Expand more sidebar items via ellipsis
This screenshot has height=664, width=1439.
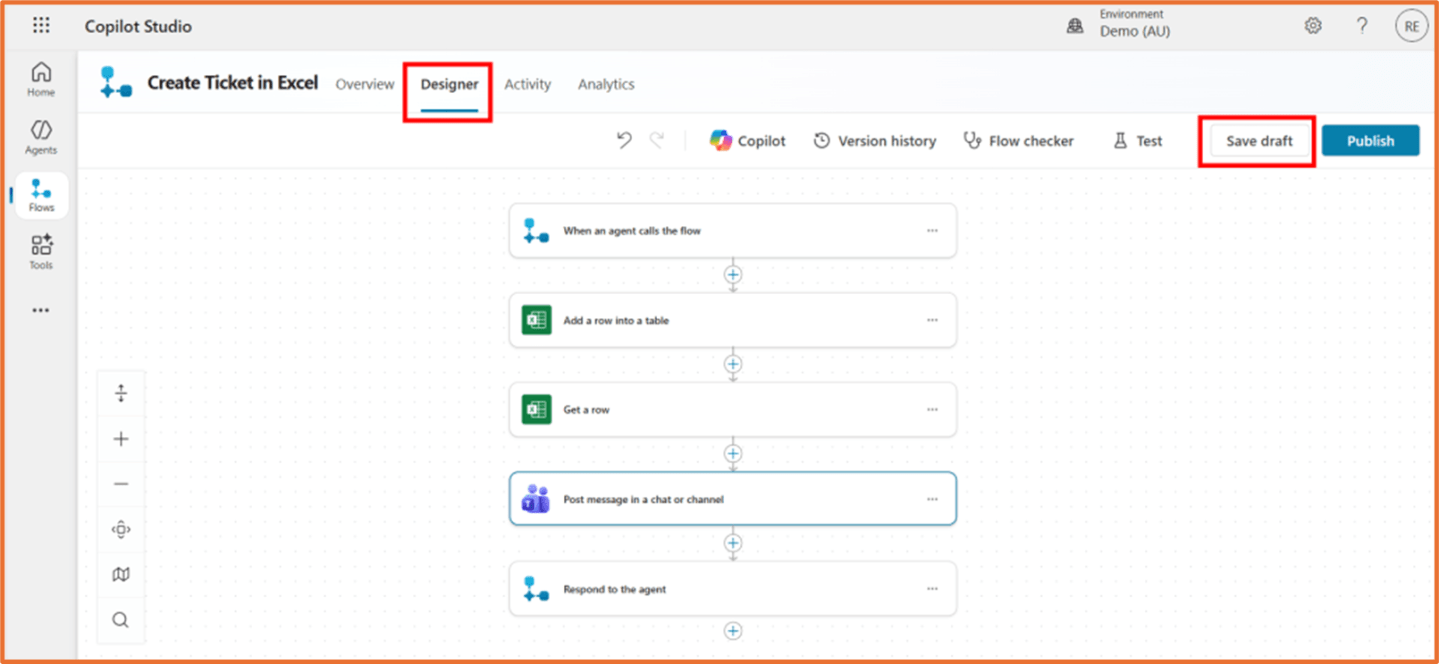point(41,310)
